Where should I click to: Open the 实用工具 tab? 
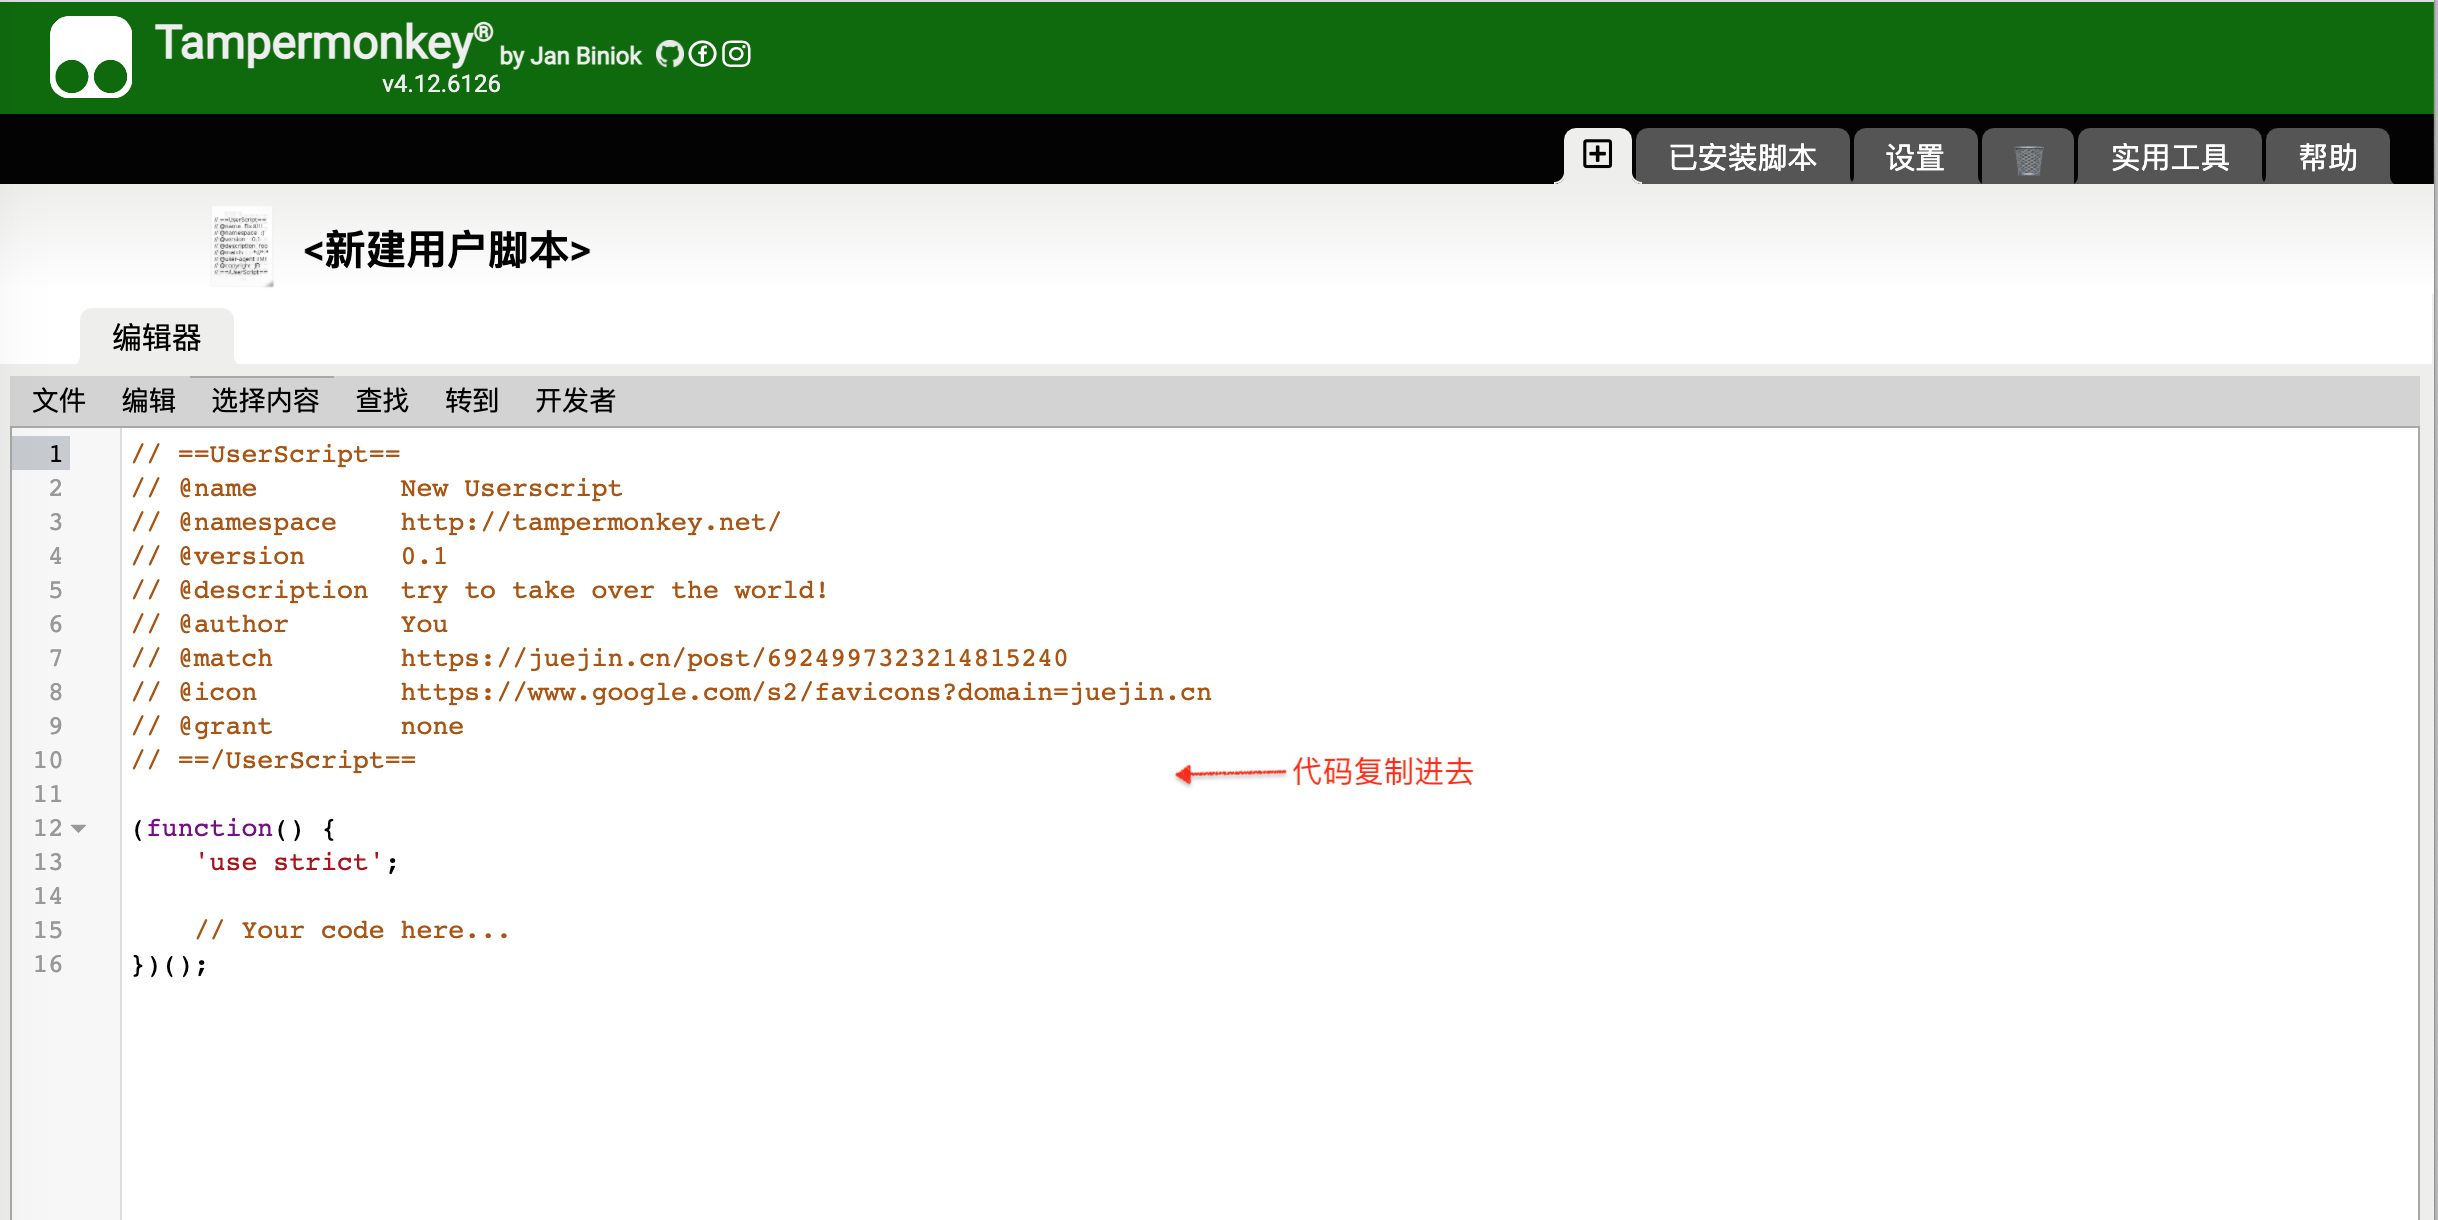[x=2169, y=158]
